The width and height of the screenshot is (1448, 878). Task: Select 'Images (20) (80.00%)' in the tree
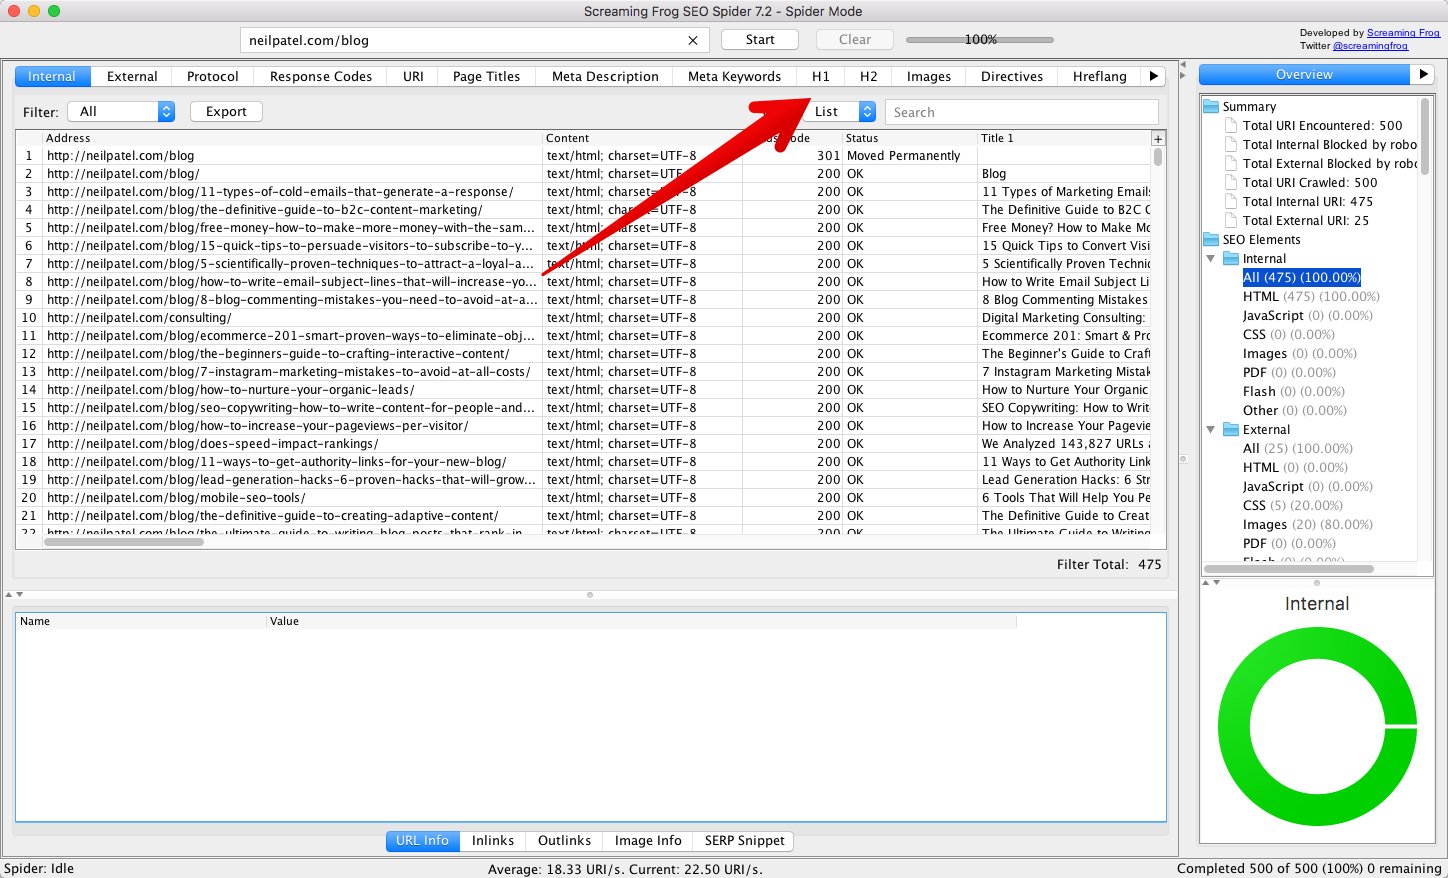point(1308,524)
